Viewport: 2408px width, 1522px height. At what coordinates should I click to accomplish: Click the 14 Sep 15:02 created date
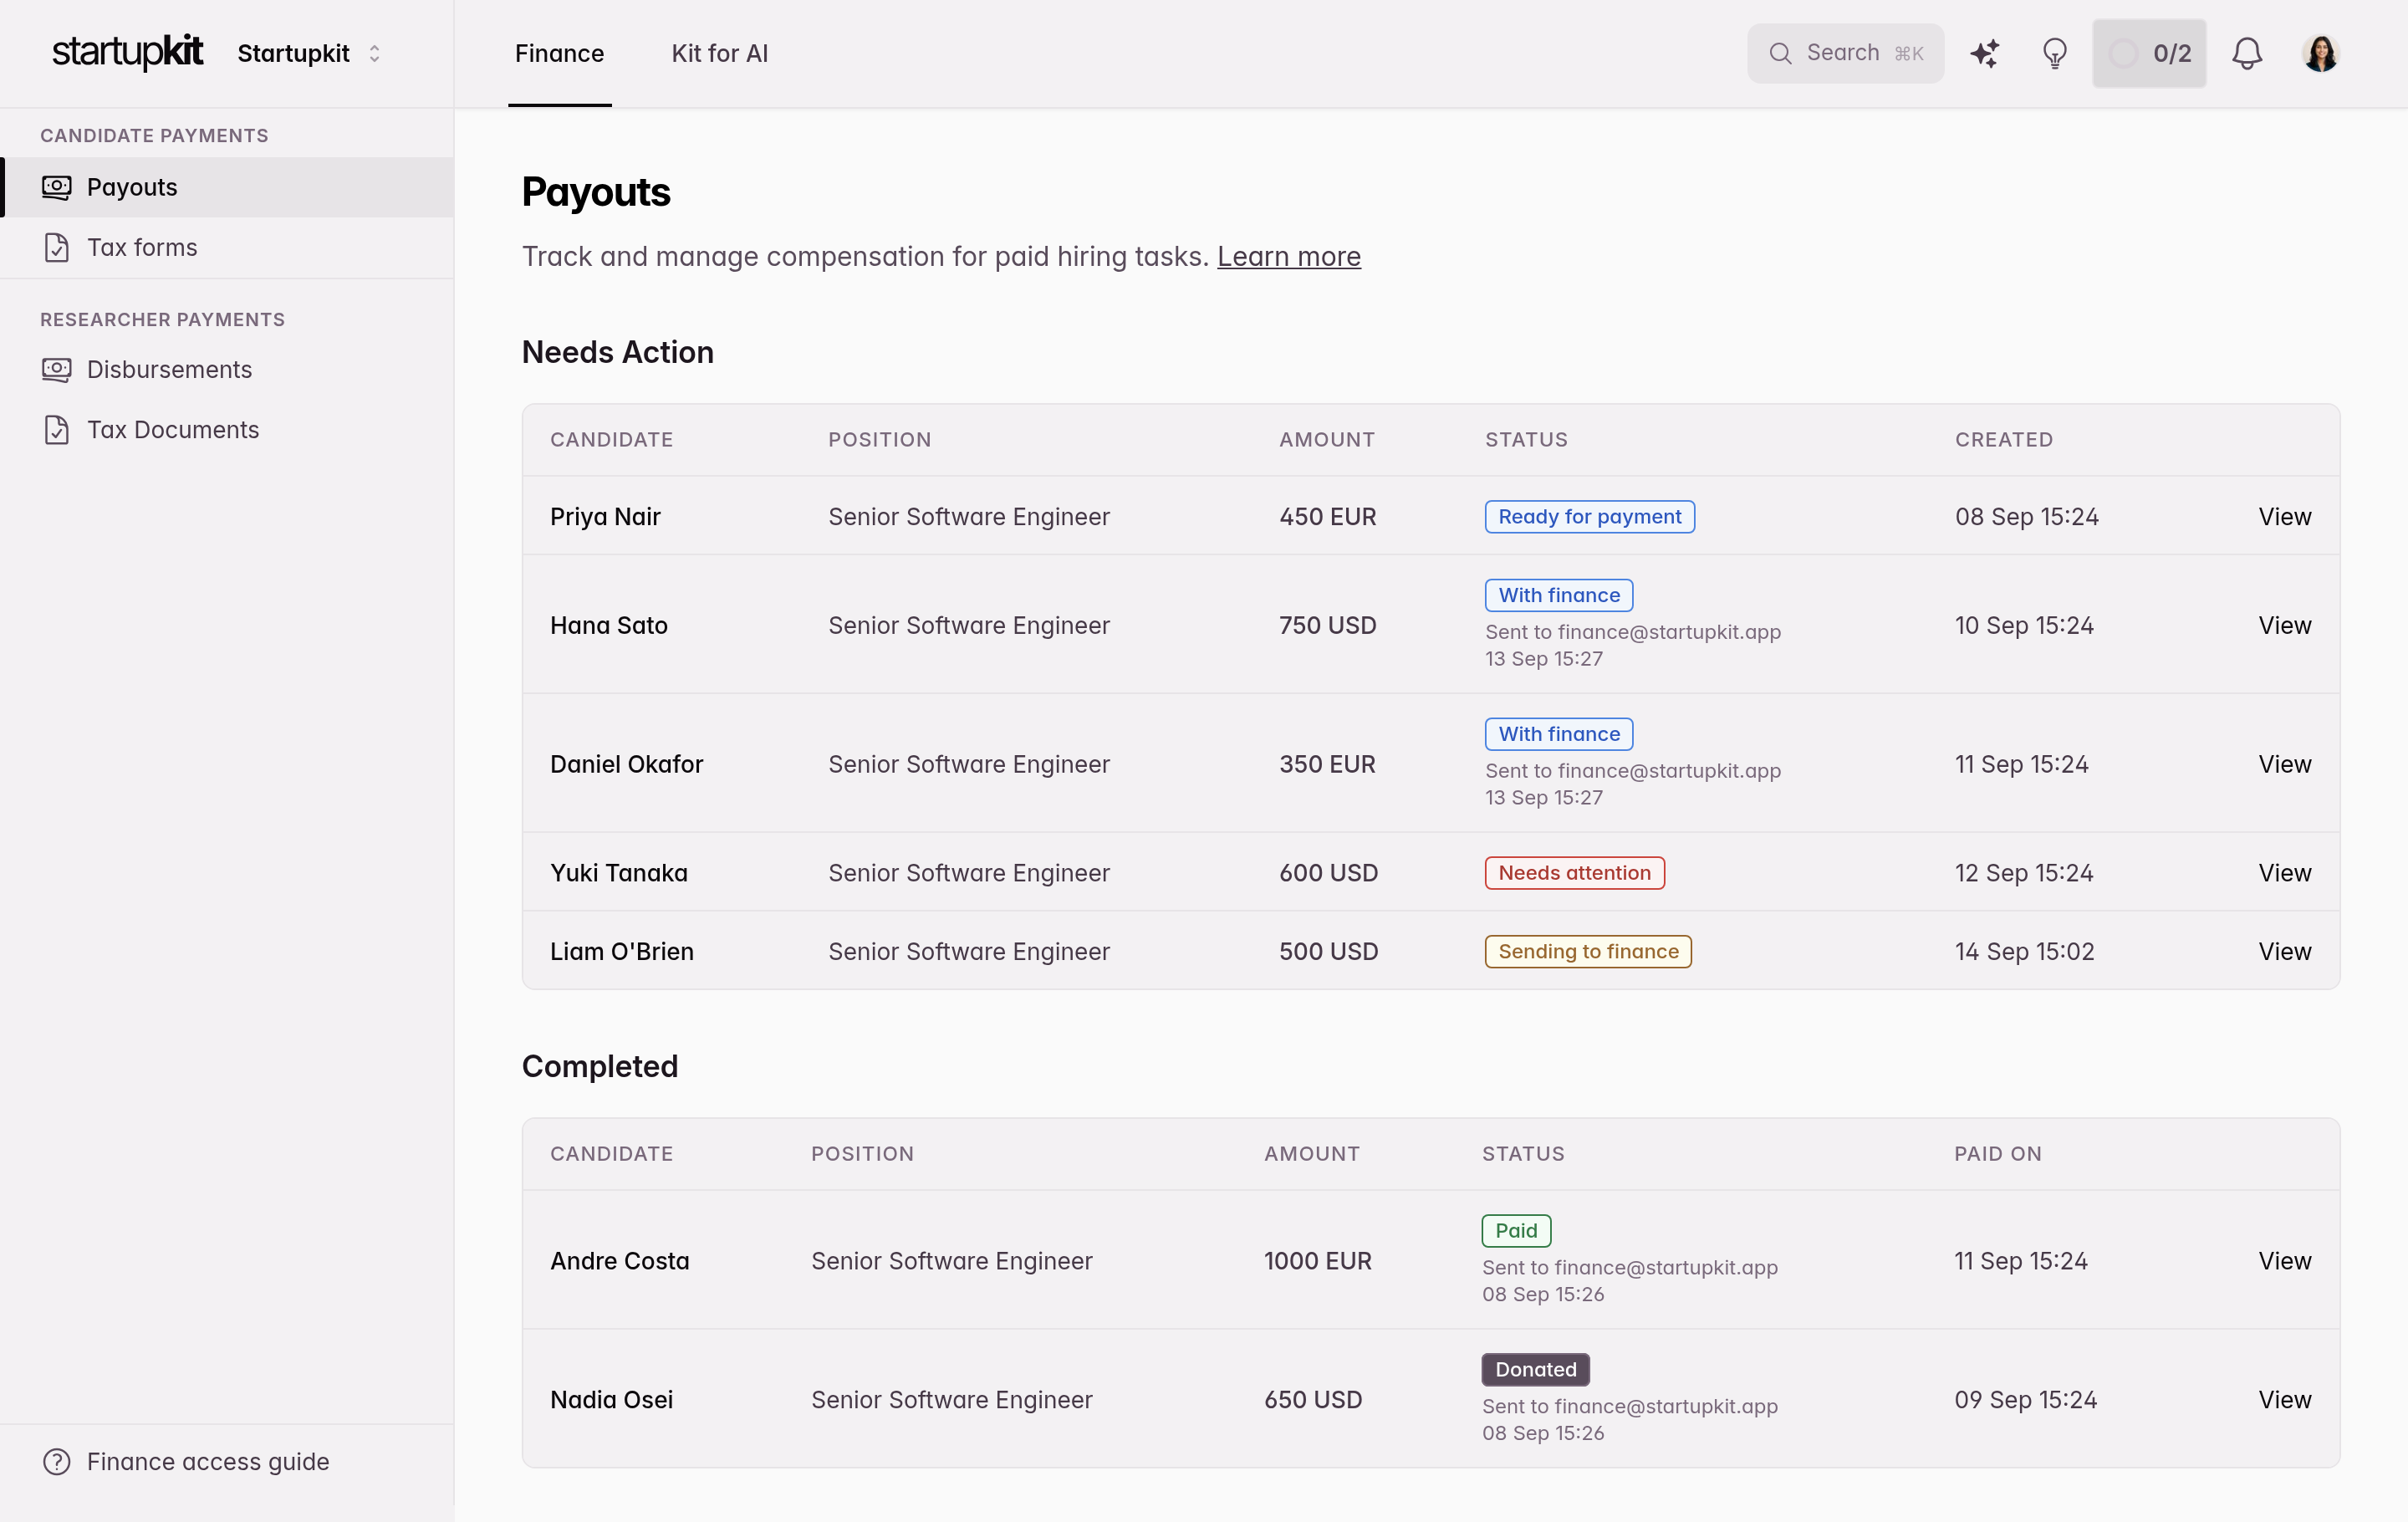[2024, 951]
